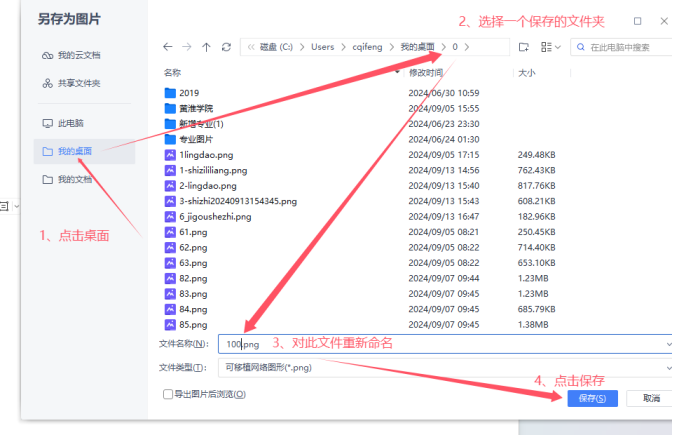Click the 保存 button

coord(588,398)
